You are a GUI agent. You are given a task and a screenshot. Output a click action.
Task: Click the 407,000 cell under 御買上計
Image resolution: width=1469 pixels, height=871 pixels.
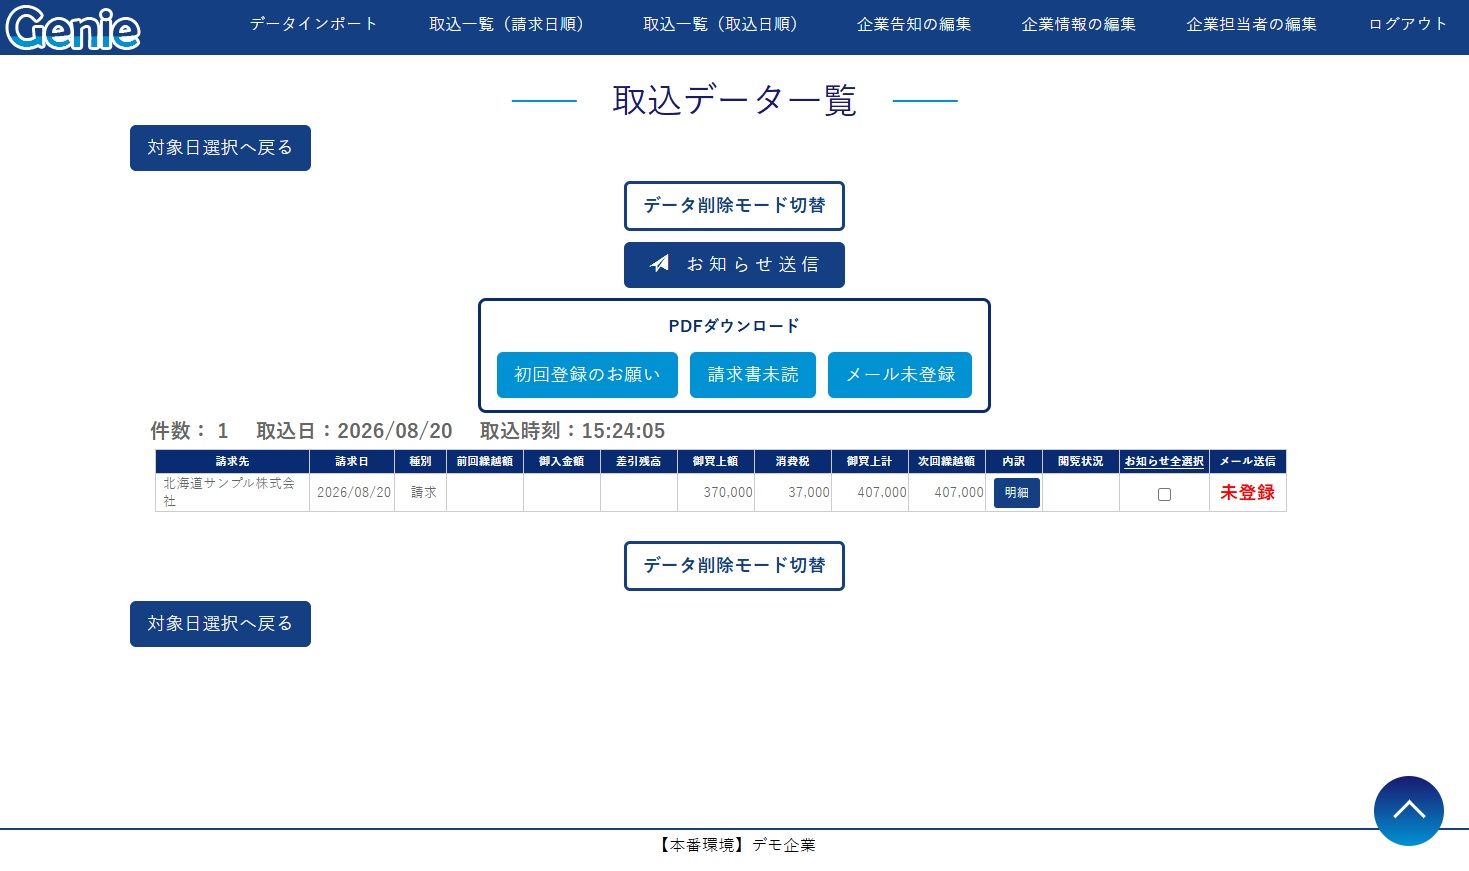point(870,492)
